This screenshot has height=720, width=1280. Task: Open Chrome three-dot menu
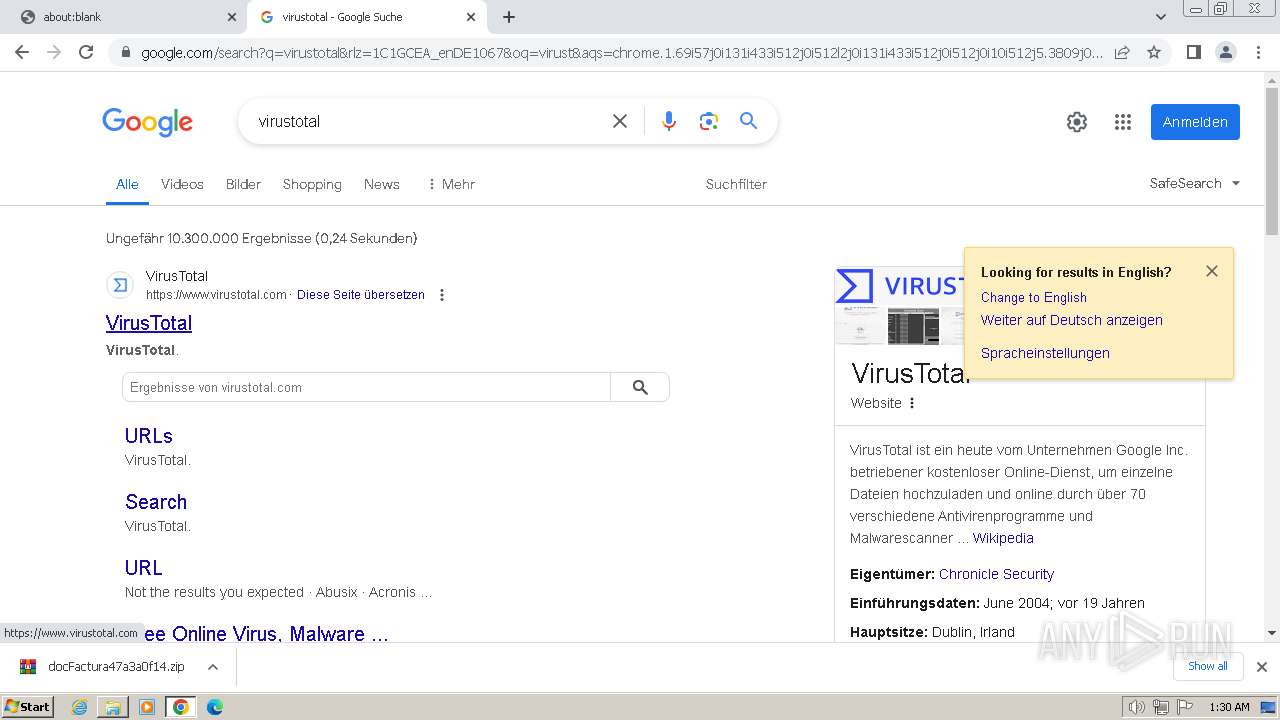pyautogui.click(x=1258, y=52)
